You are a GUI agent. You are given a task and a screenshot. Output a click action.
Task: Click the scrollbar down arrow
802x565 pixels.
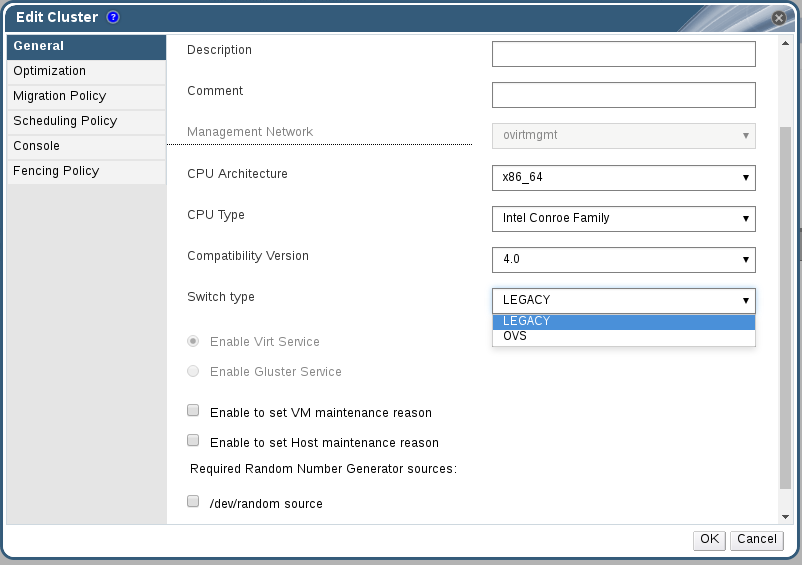point(784,516)
